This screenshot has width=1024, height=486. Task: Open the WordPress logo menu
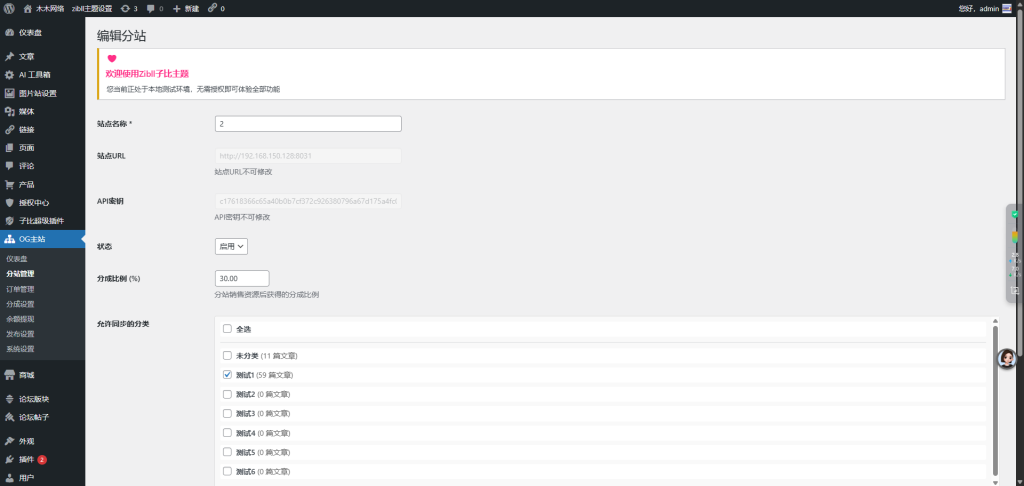[x=9, y=8]
